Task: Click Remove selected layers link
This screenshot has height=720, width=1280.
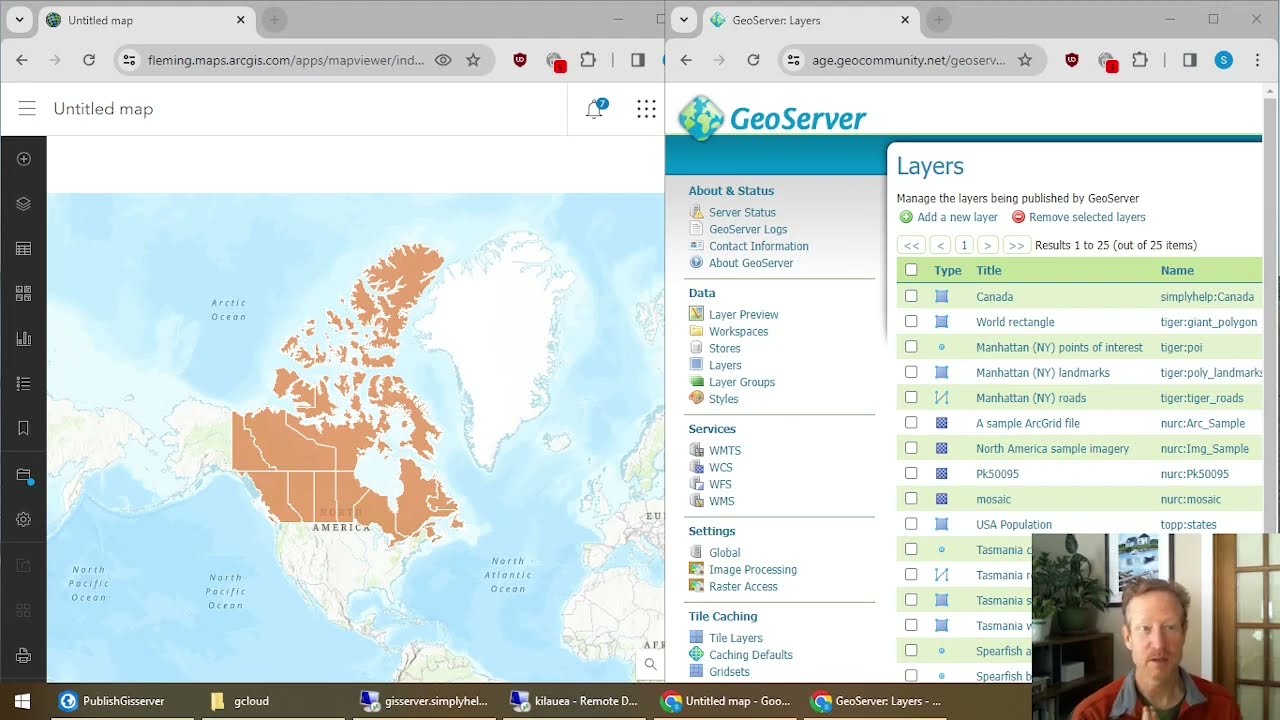Action: coord(1087,217)
